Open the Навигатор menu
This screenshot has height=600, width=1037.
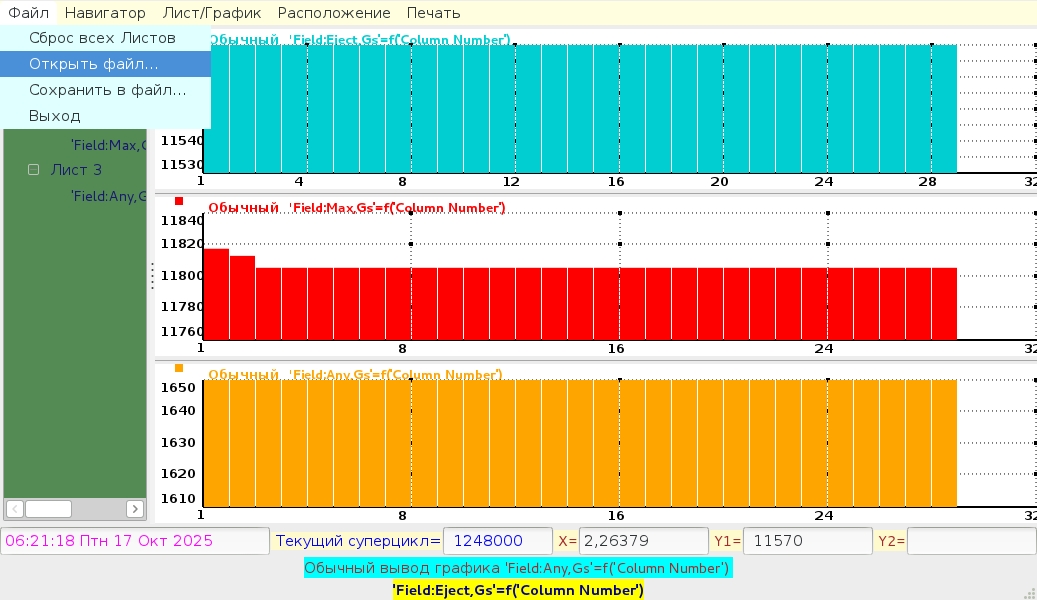(105, 13)
